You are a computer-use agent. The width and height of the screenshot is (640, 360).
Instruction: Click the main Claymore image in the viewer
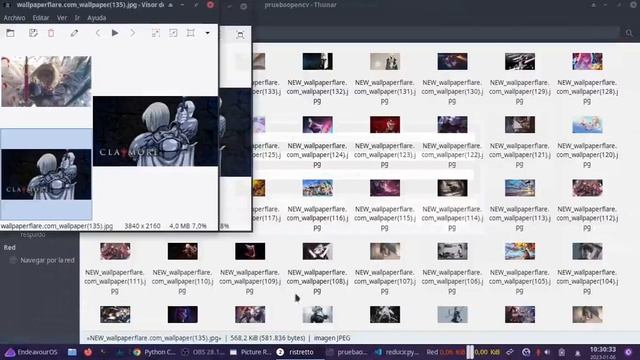click(156, 131)
